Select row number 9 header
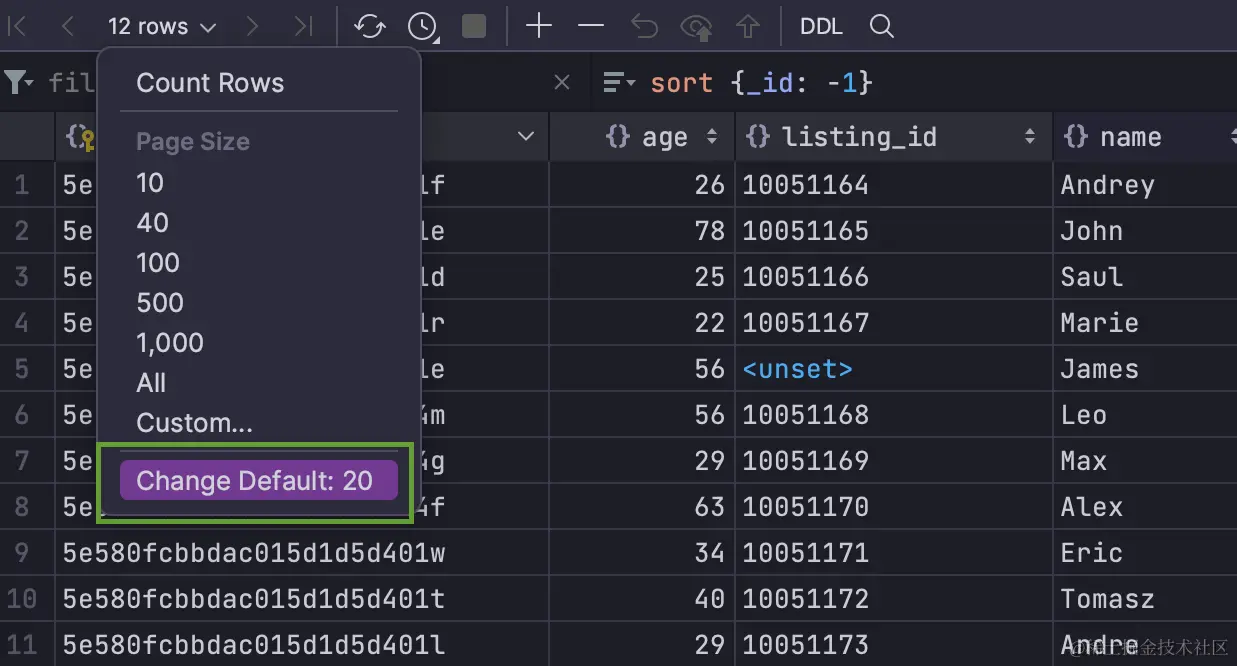The width and height of the screenshot is (1237, 666). point(27,553)
